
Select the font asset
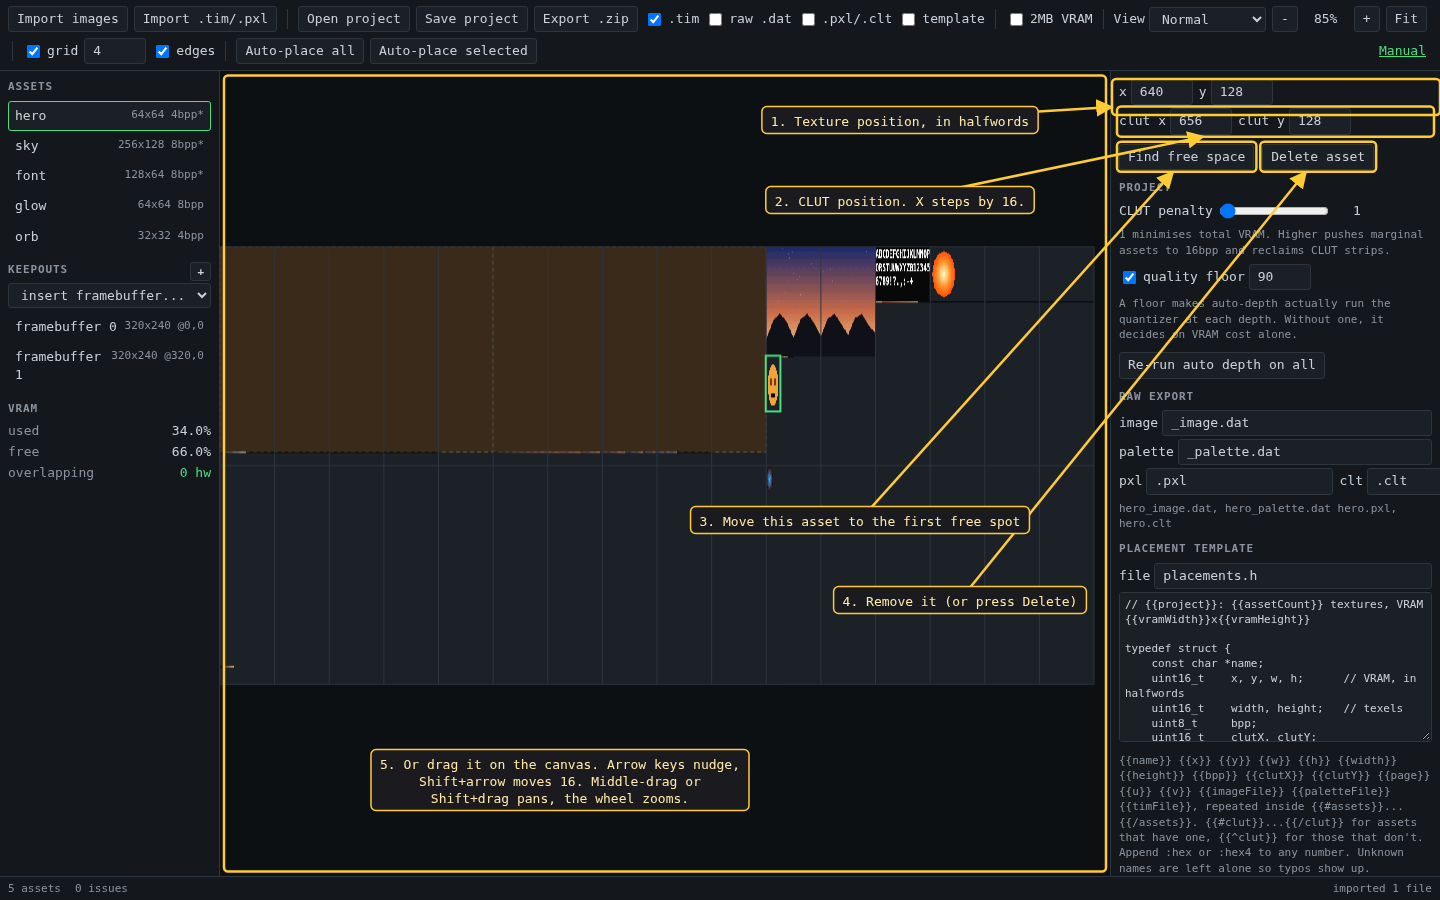[109, 176]
